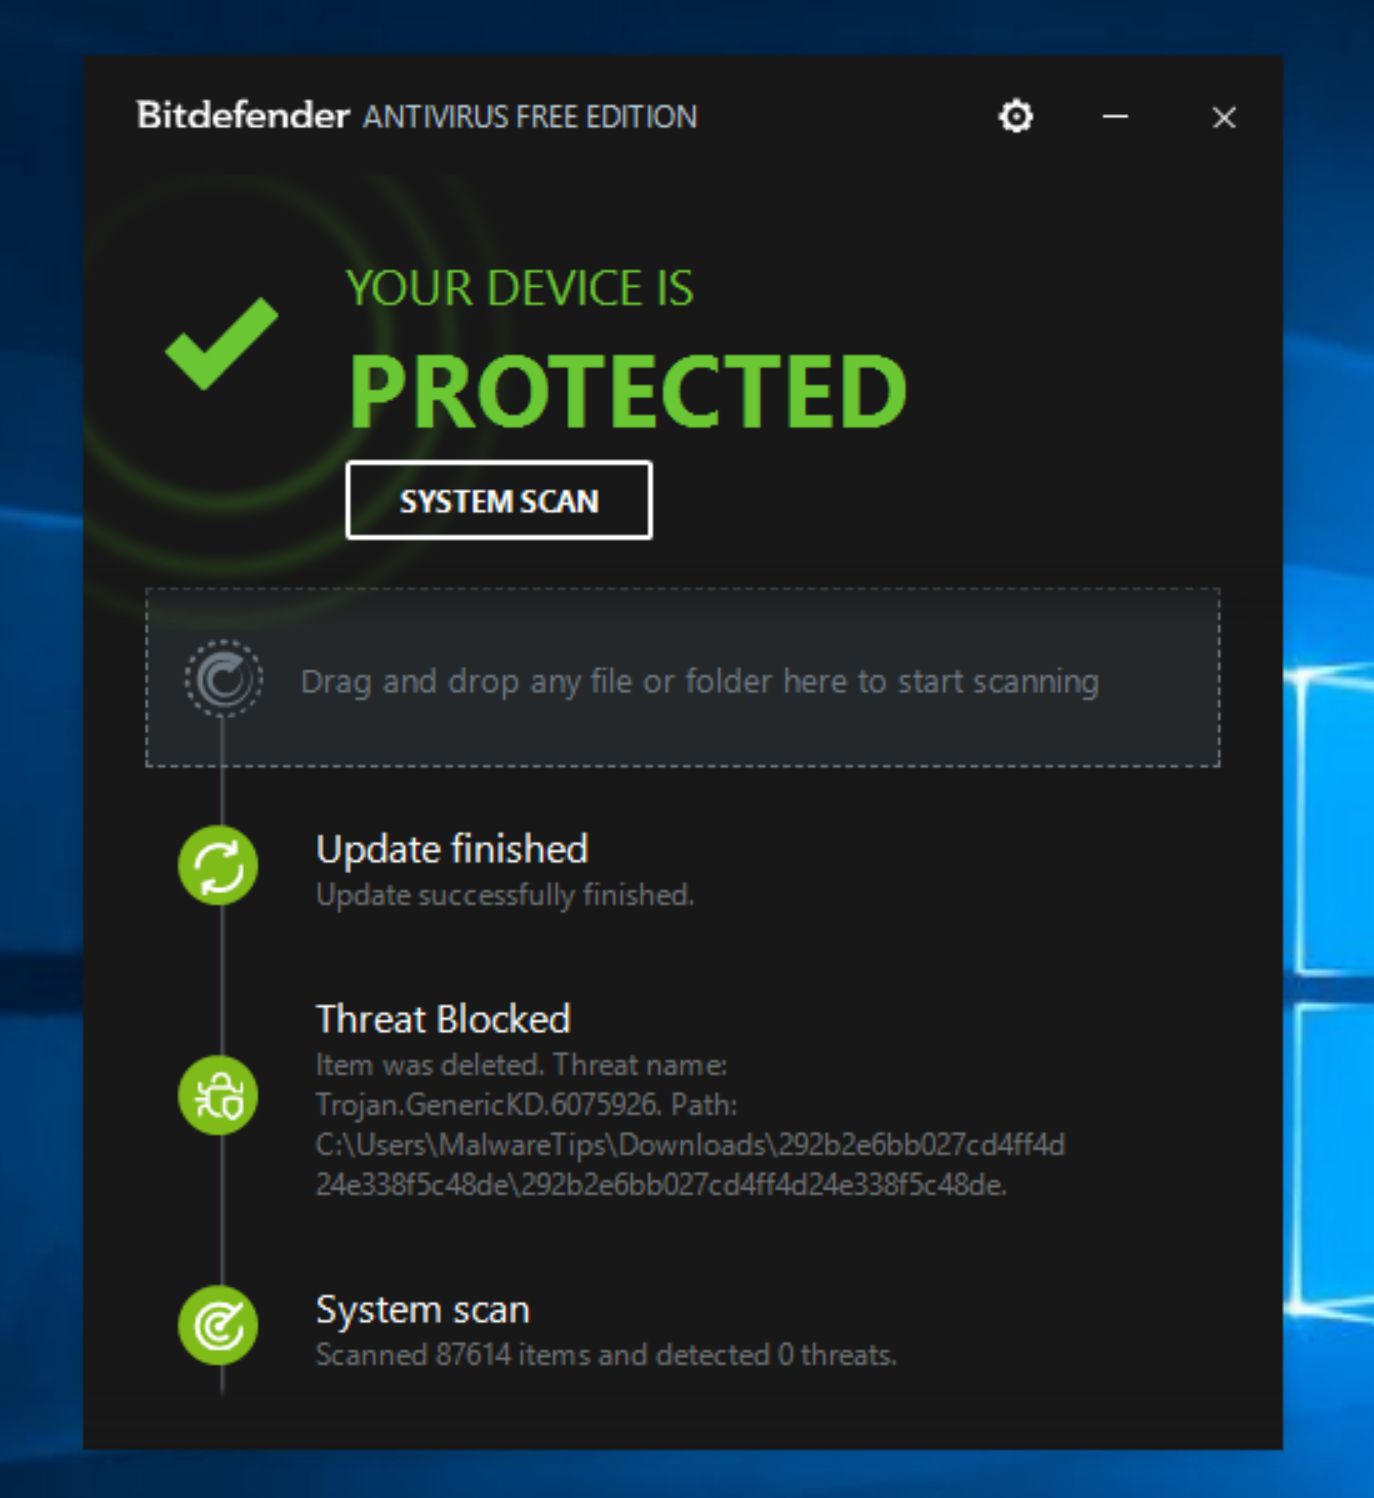Viewport: 1374px width, 1498px height.
Task: Click the drag-and-drop scan circle icon
Action: coord(223,679)
